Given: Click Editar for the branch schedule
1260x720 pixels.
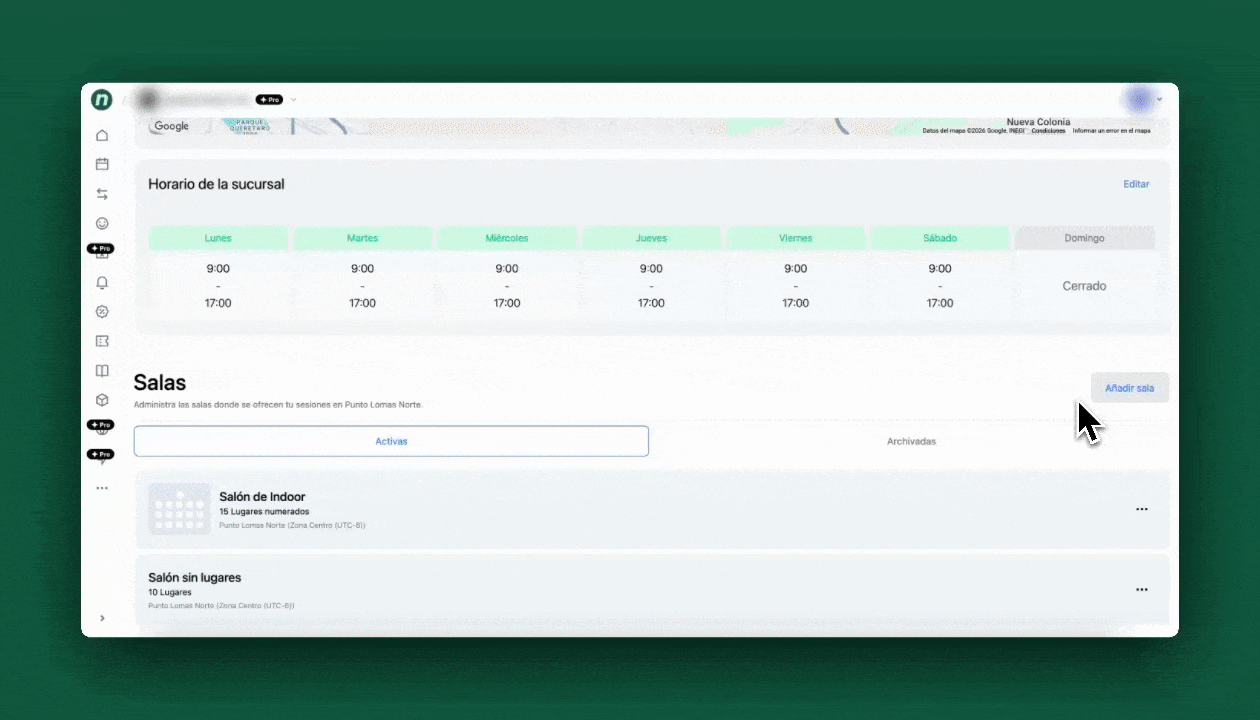Looking at the screenshot, I should point(1136,184).
